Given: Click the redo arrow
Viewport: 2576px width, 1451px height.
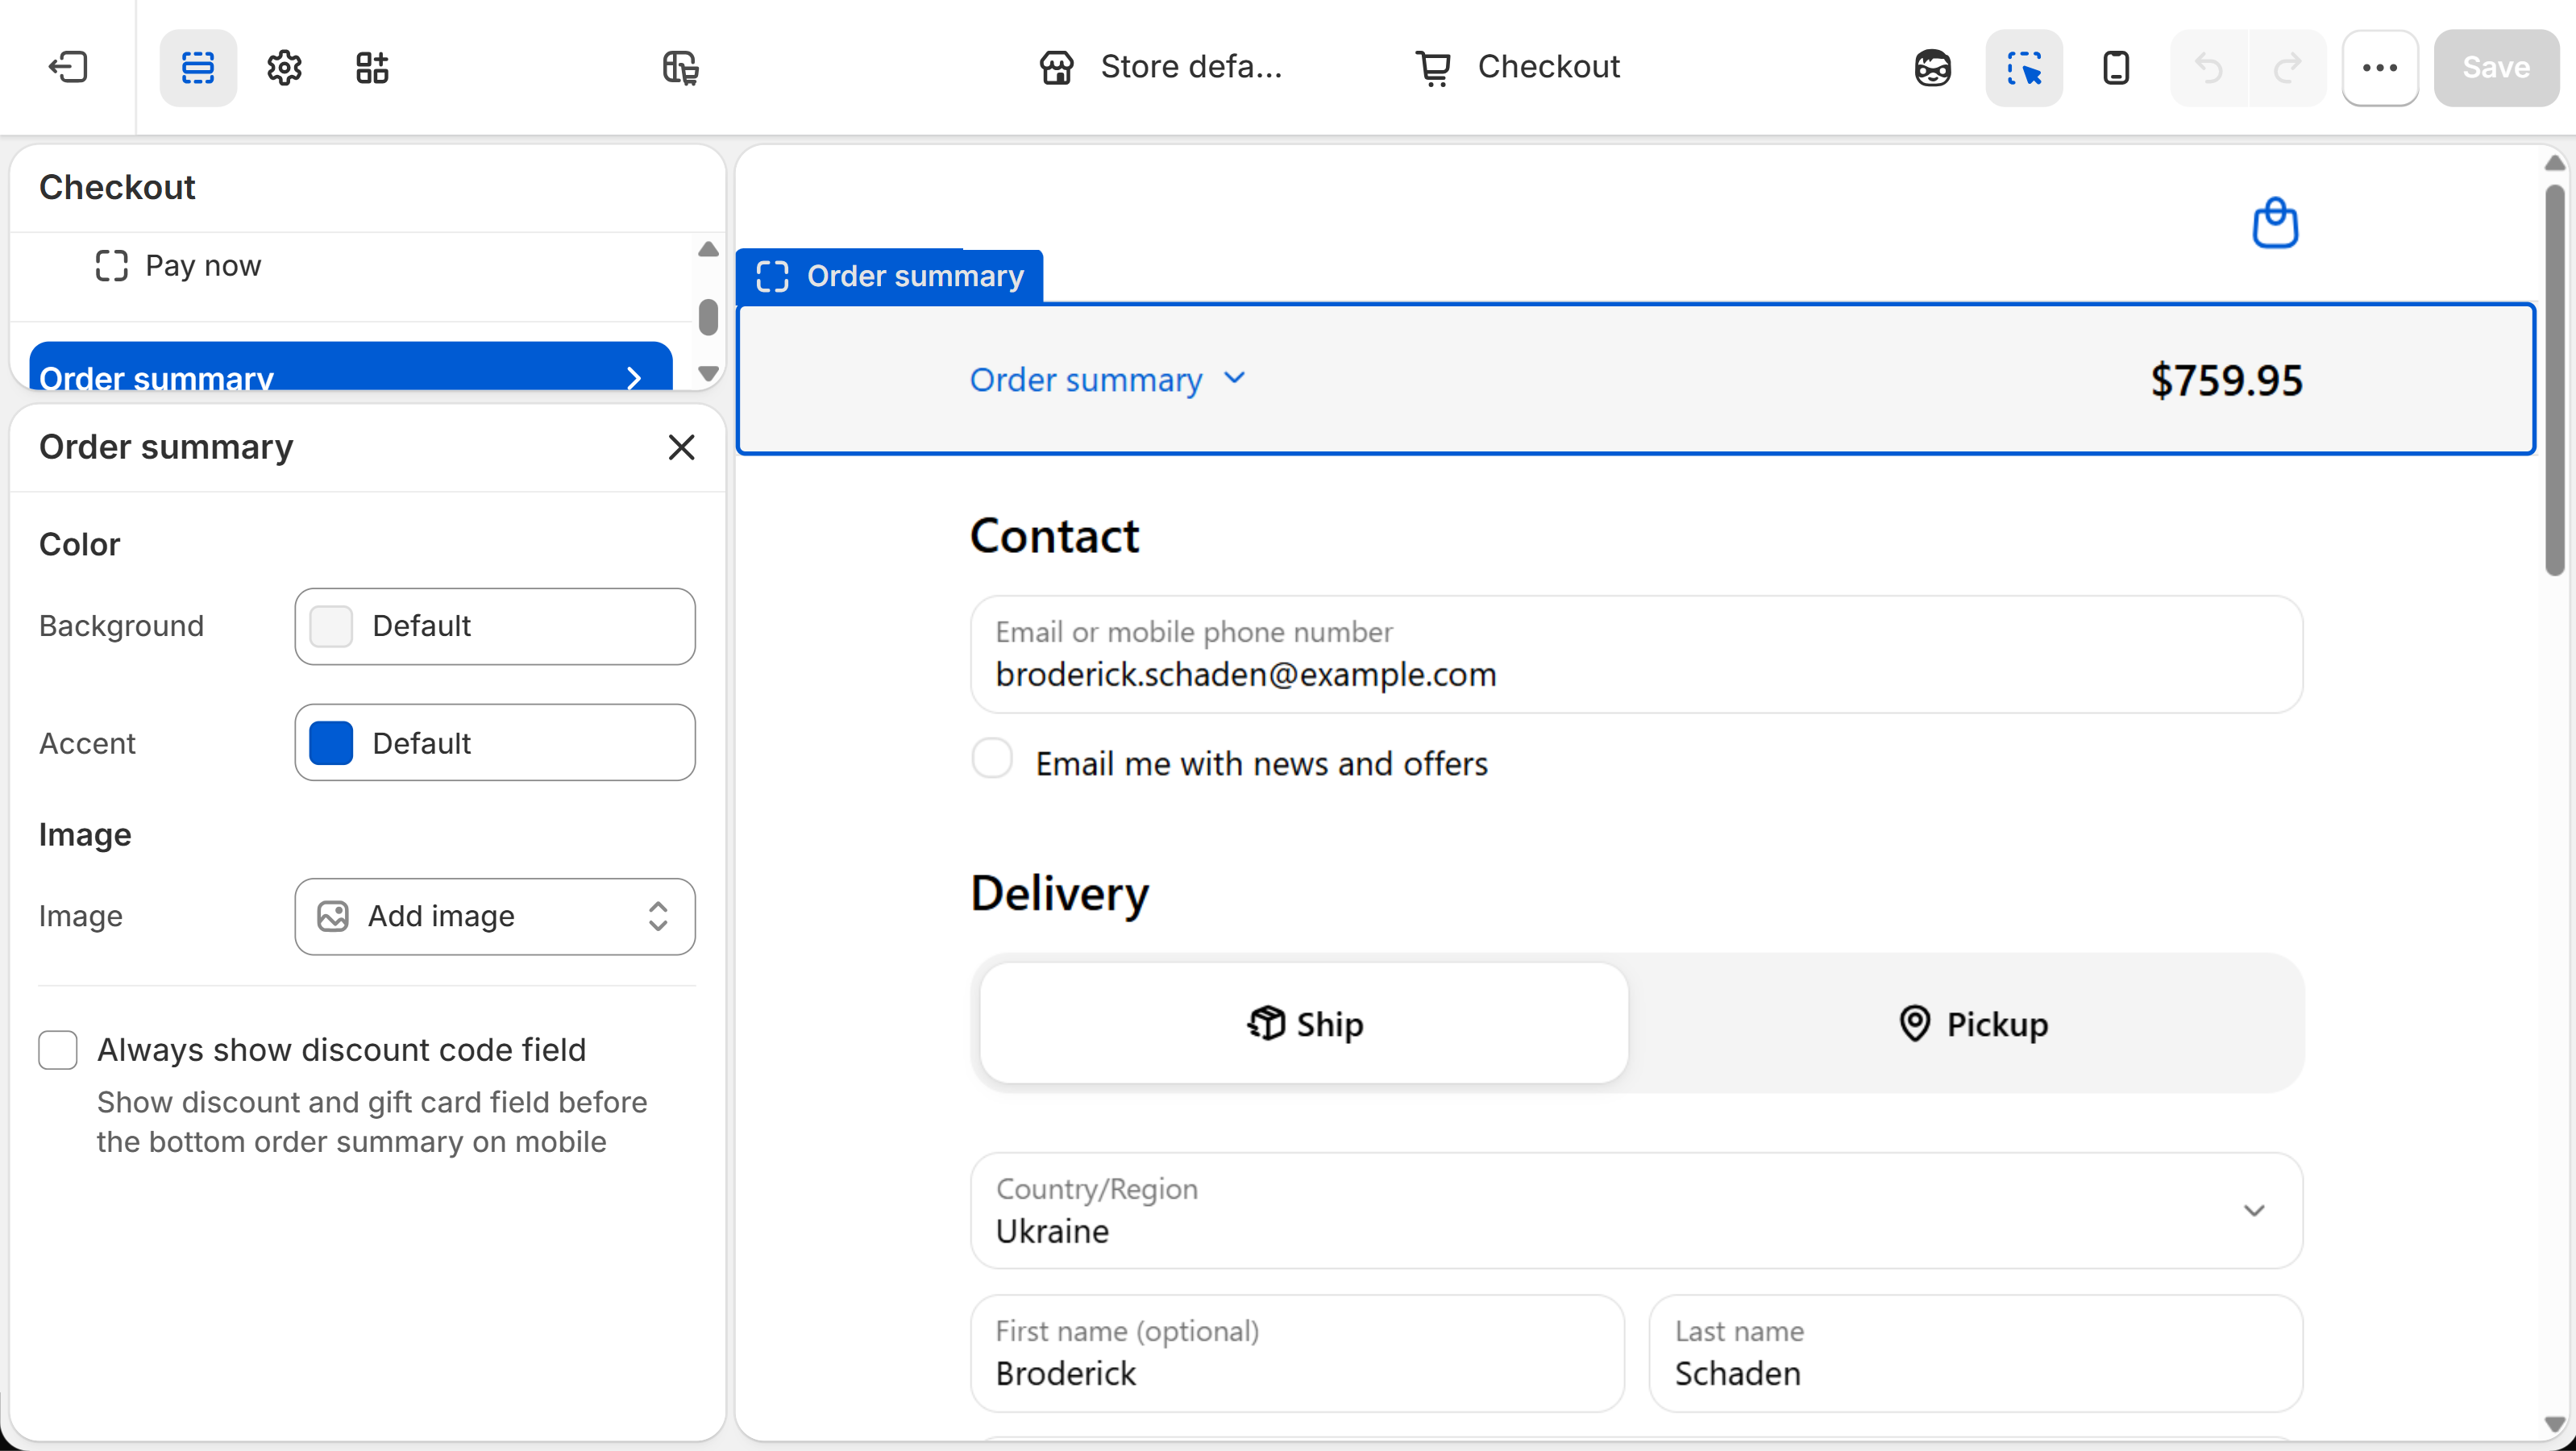Looking at the screenshot, I should (2287, 67).
